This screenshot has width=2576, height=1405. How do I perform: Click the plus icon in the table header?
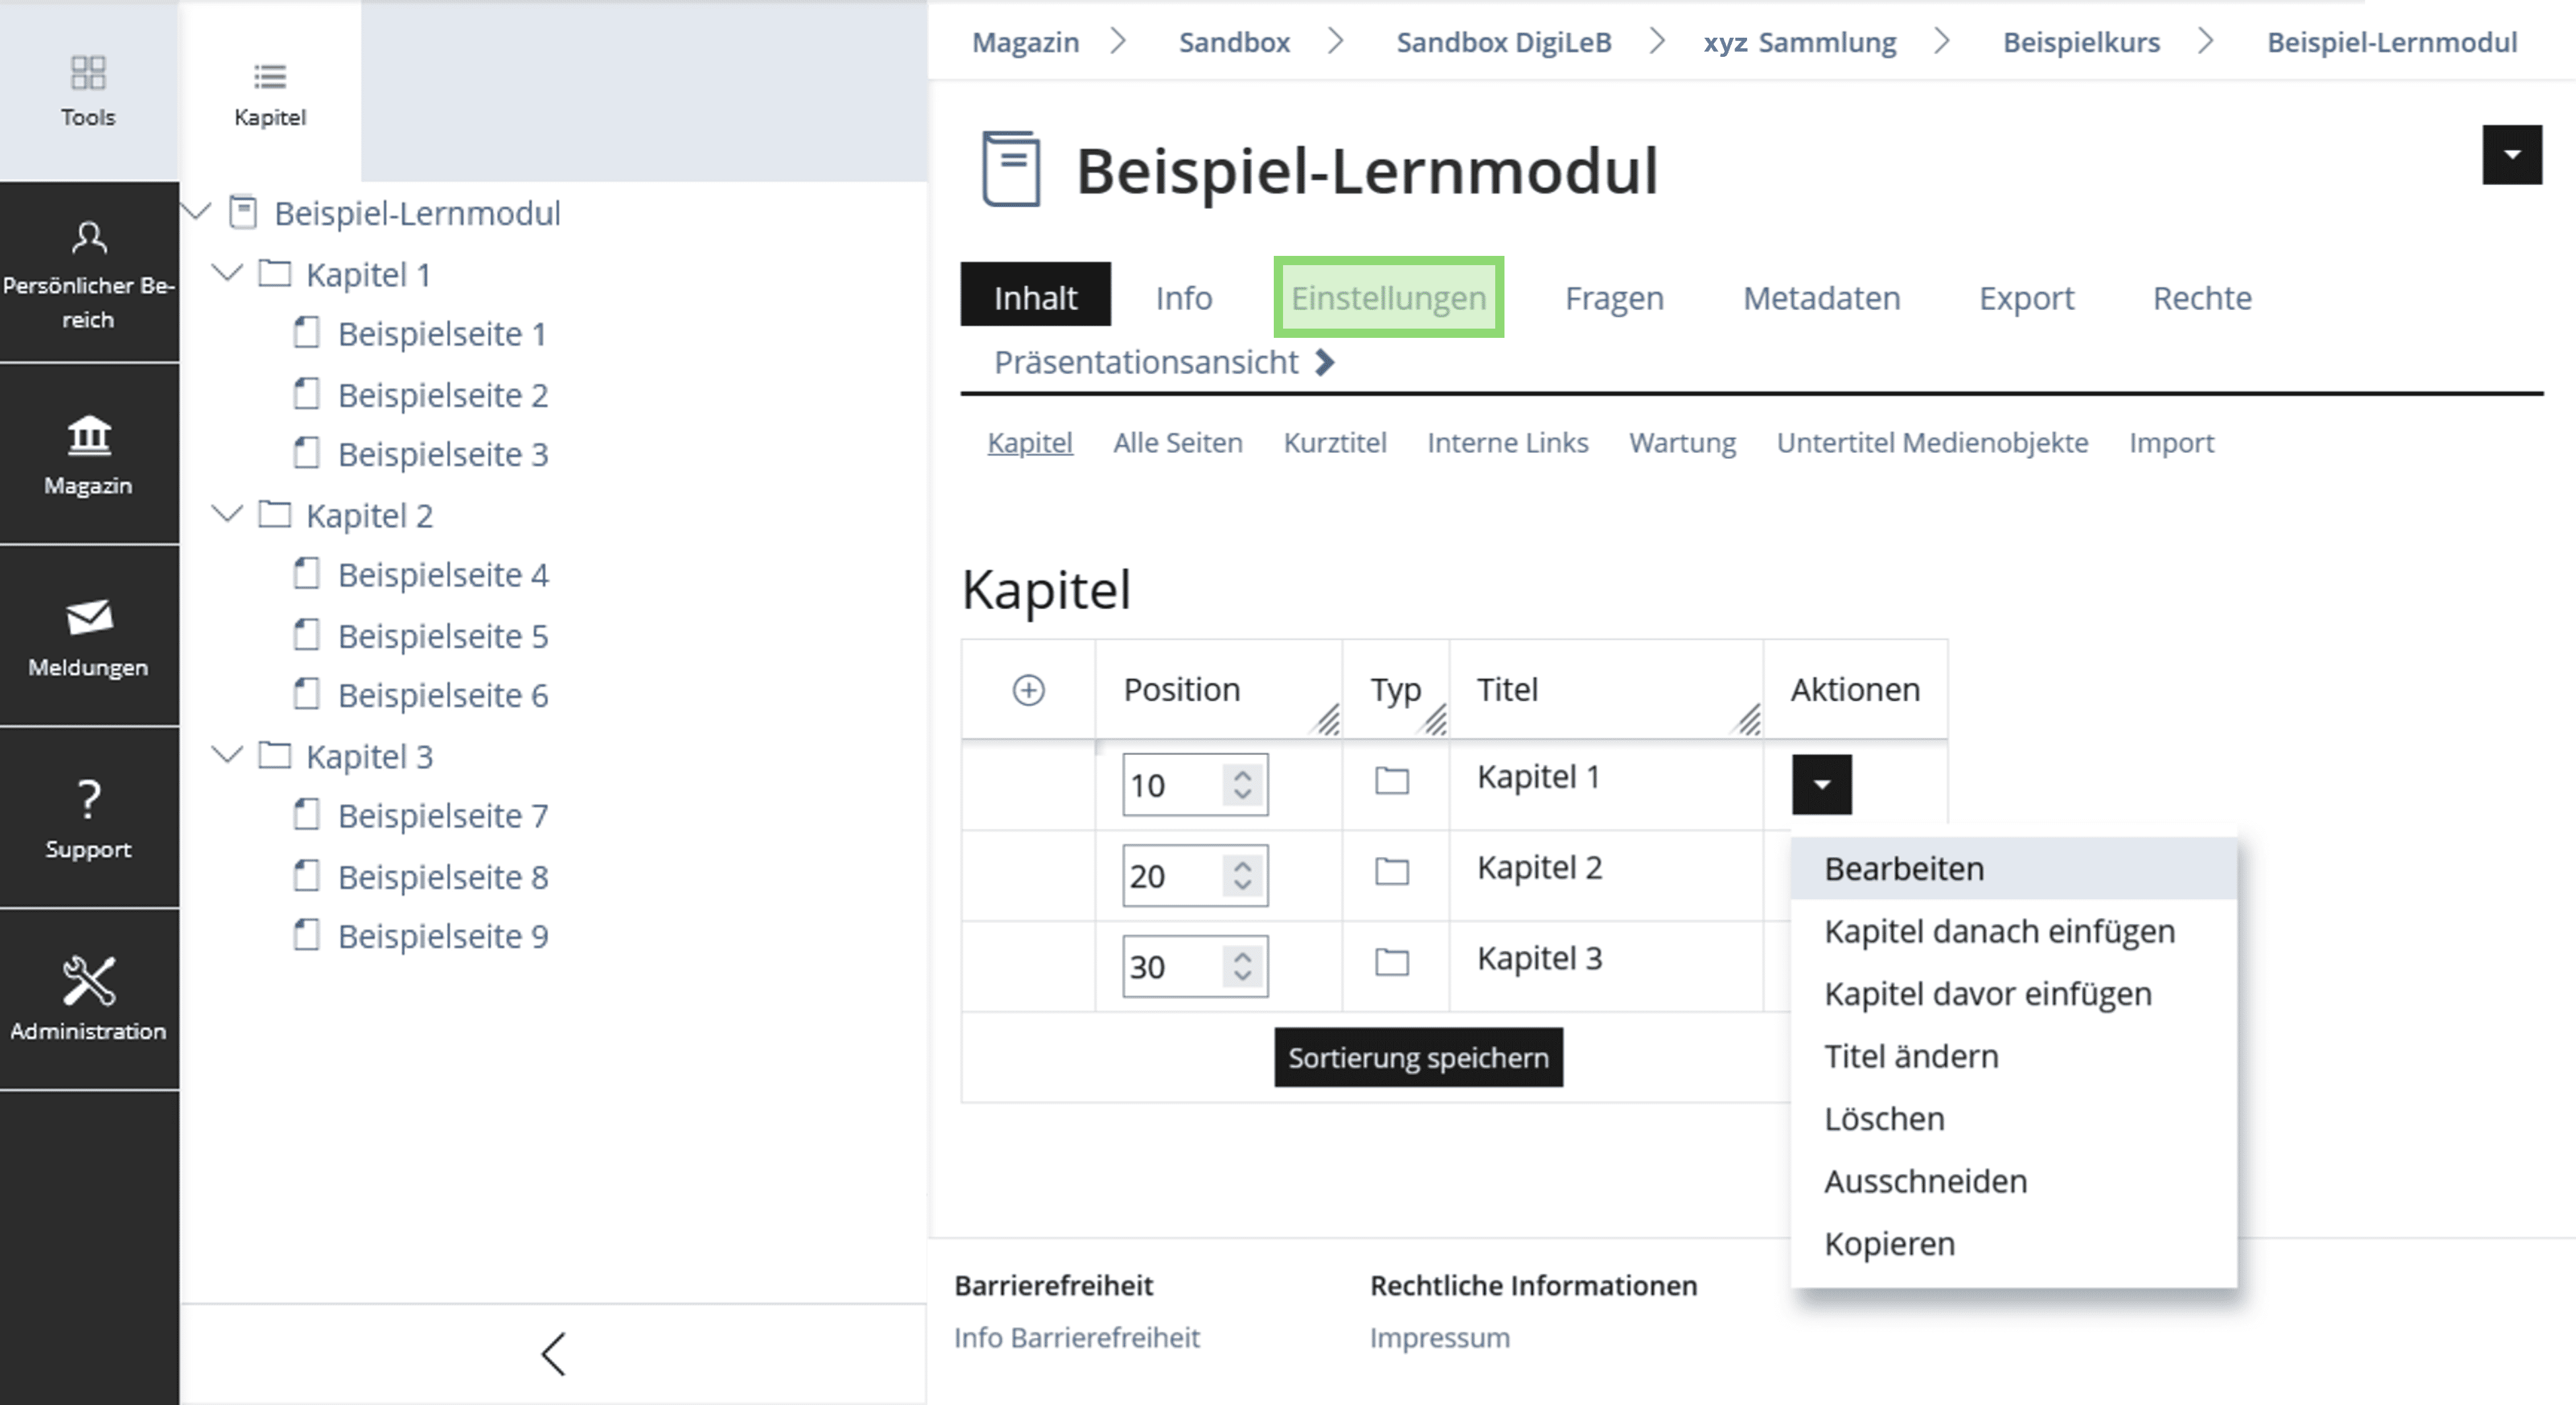1028,690
